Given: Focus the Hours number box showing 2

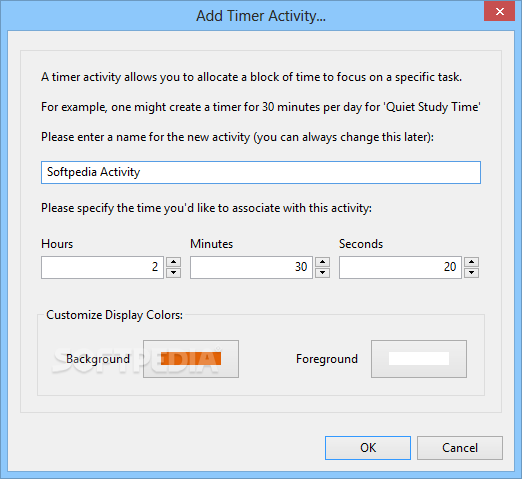Looking at the screenshot, I should (102, 267).
